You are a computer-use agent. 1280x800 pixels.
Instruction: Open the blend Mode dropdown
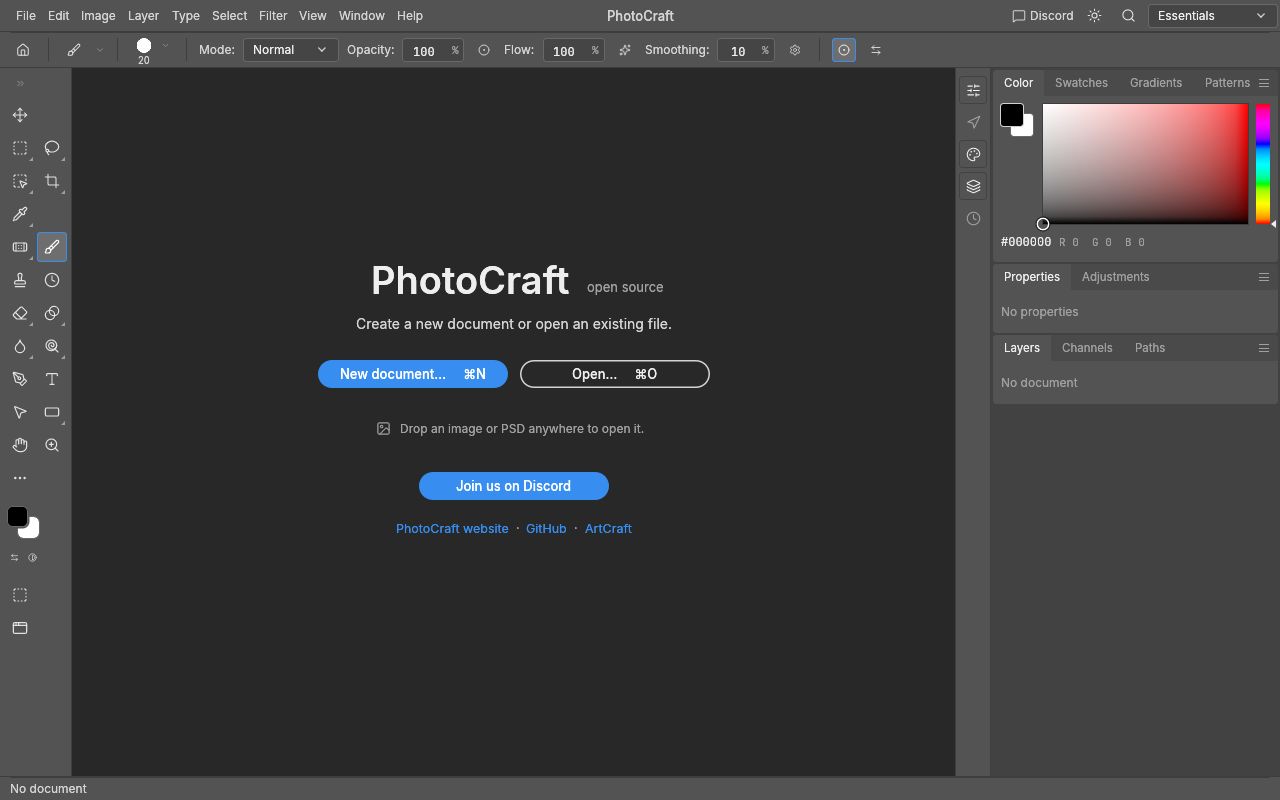click(290, 50)
